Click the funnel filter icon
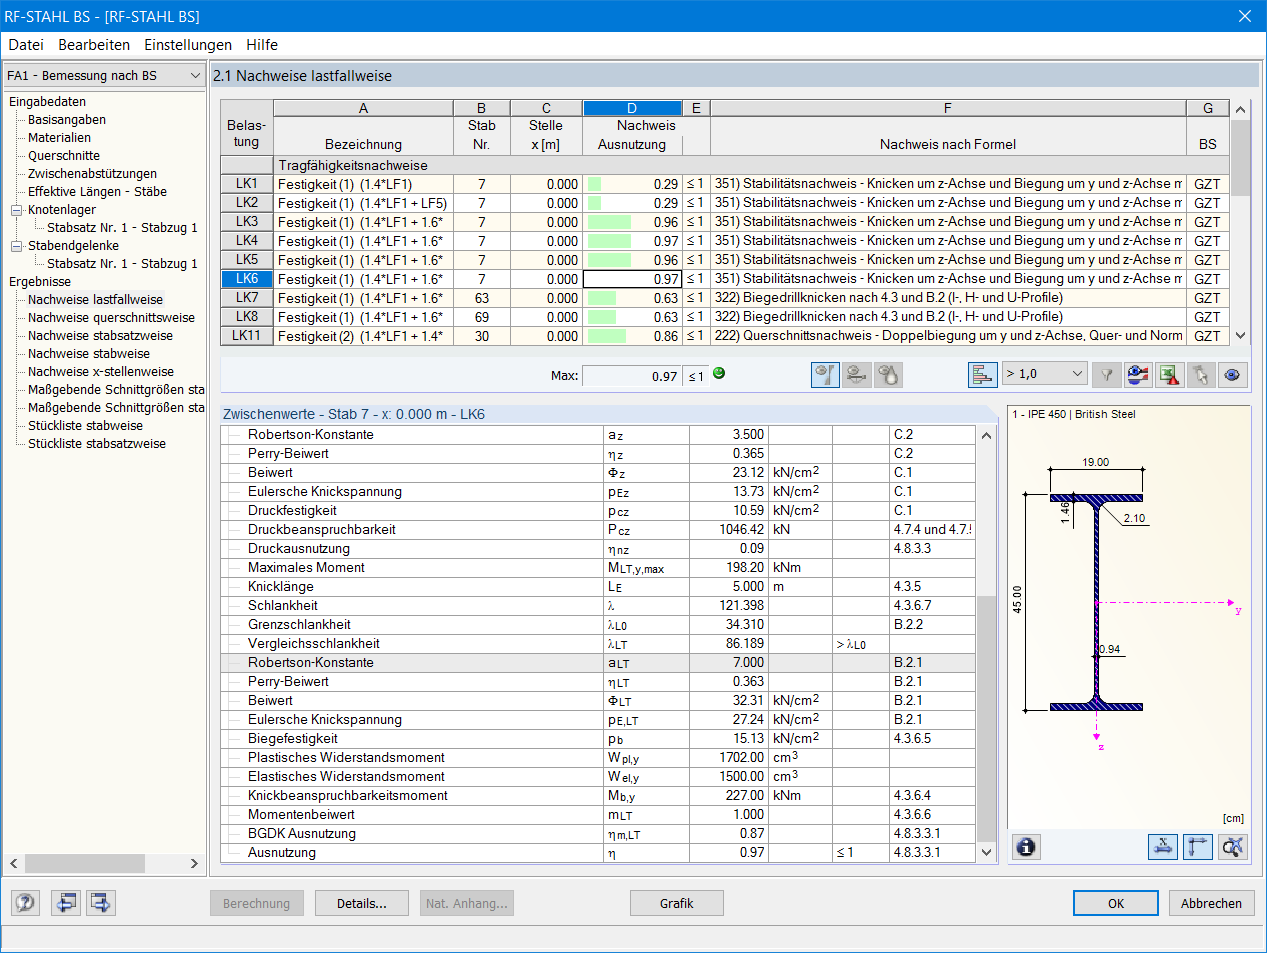This screenshot has width=1267, height=953. point(1106,375)
